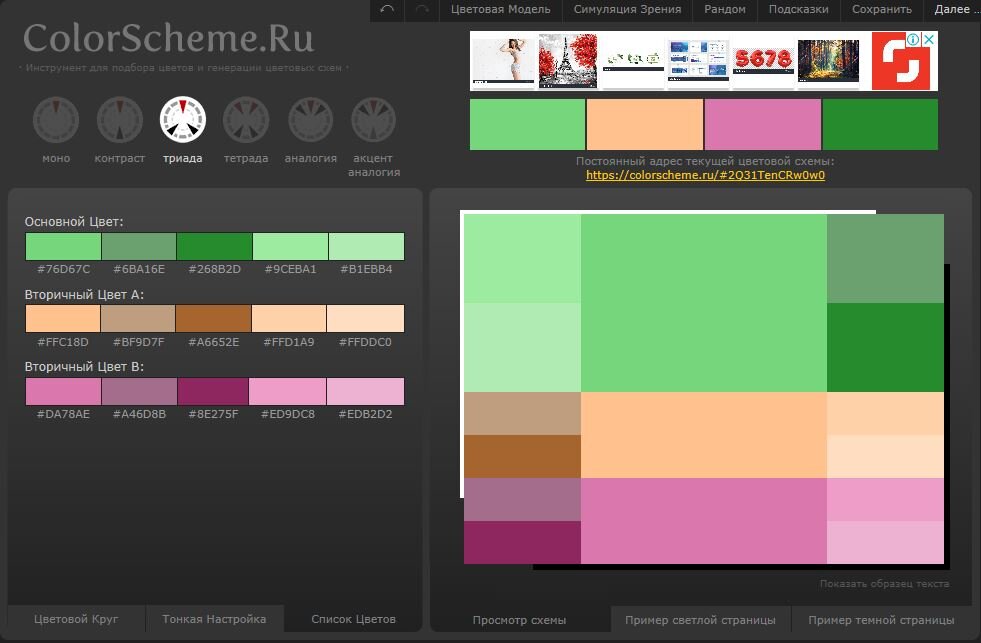Open the Далее menu
The image size is (981, 643).
(x=954, y=9)
